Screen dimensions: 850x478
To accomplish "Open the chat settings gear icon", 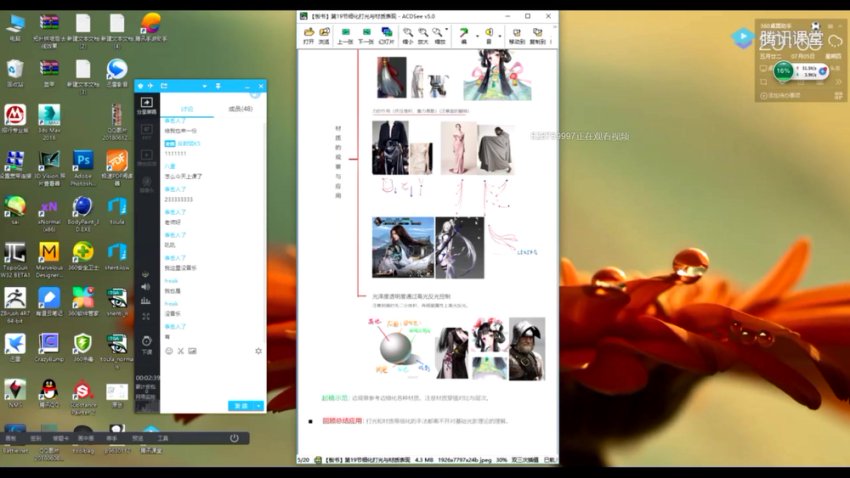I will [x=259, y=351].
